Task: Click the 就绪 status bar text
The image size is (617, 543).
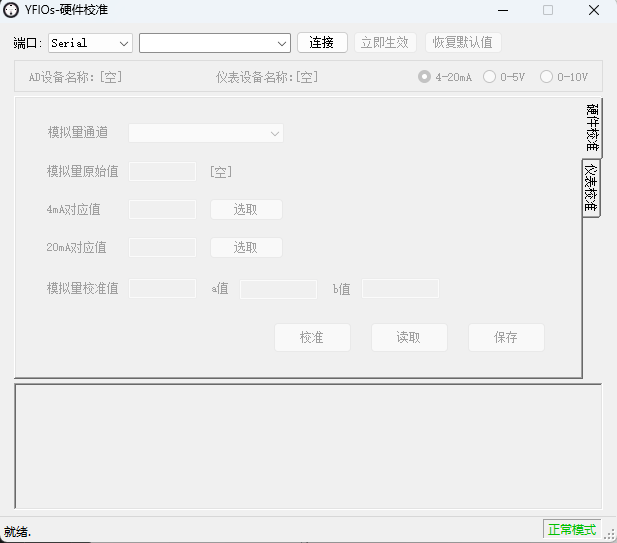Action: point(17,532)
